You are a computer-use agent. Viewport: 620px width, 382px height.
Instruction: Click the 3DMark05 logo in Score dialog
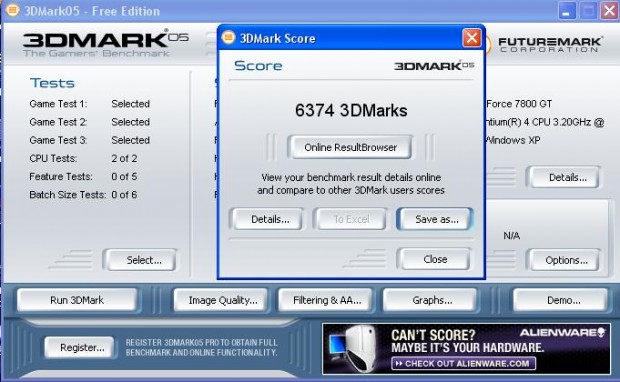[x=434, y=65]
